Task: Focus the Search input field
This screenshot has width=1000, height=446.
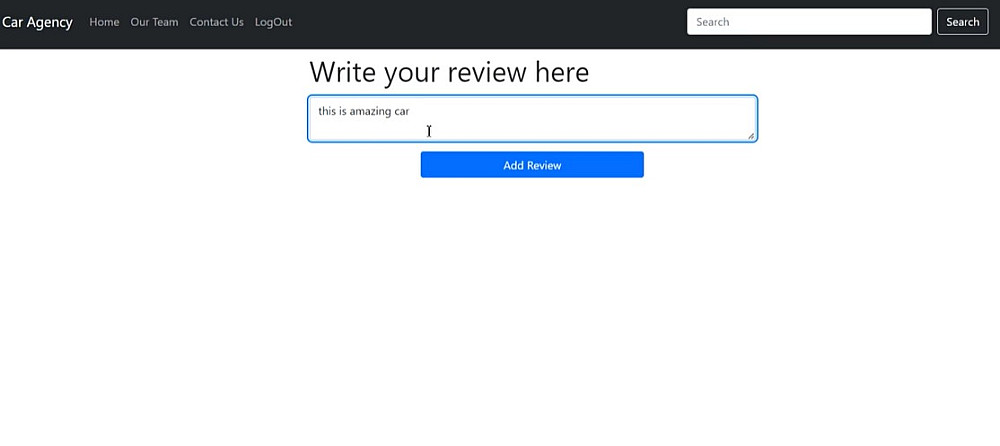Action: pos(809,22)
